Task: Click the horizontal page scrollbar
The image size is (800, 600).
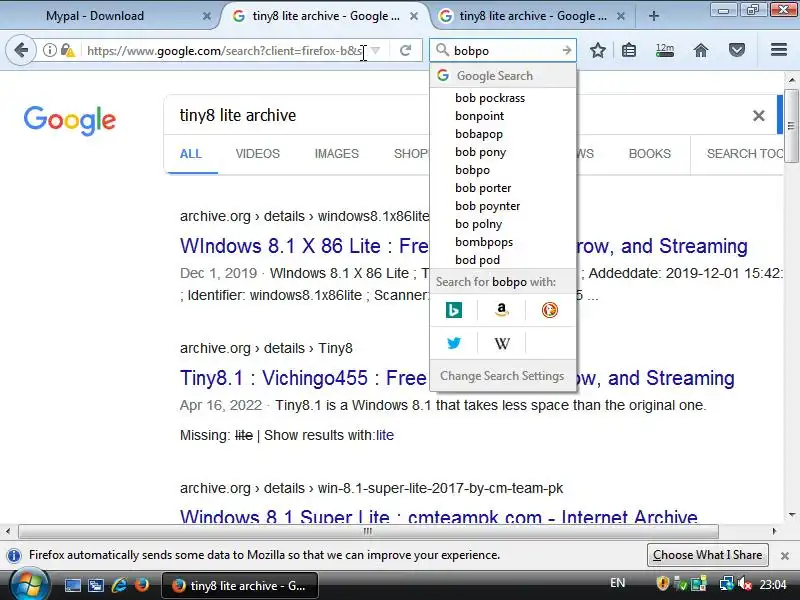Action: point(368,531)
